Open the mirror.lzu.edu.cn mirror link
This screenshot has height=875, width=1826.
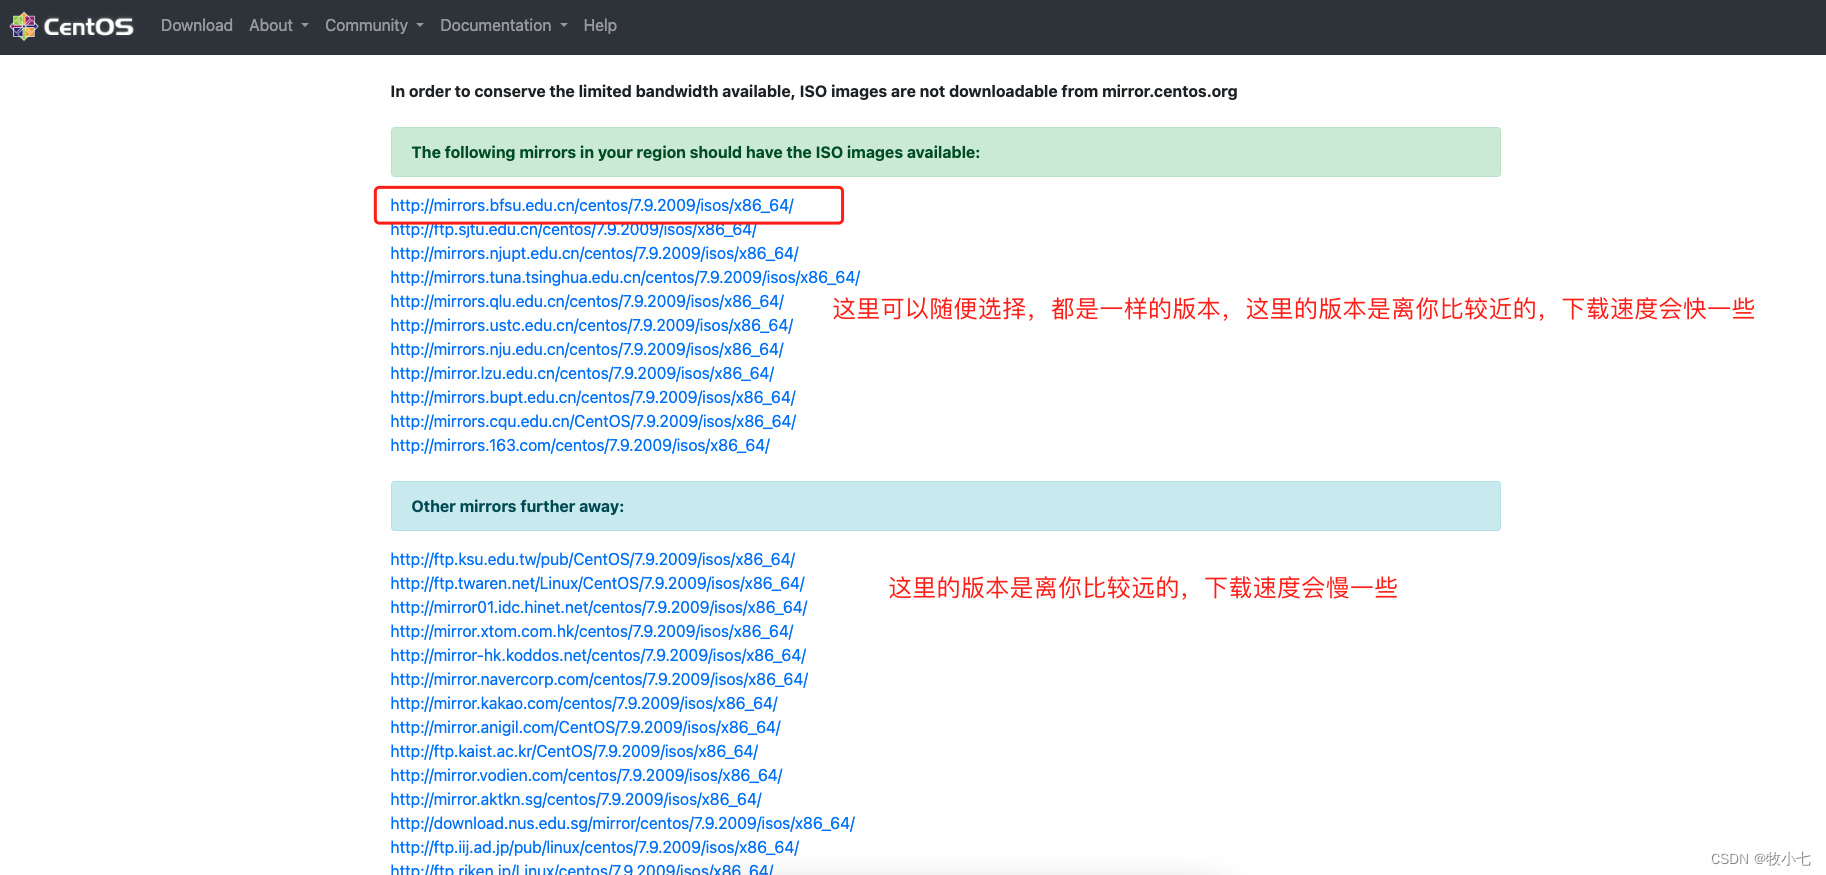click(x=582, y=373)
